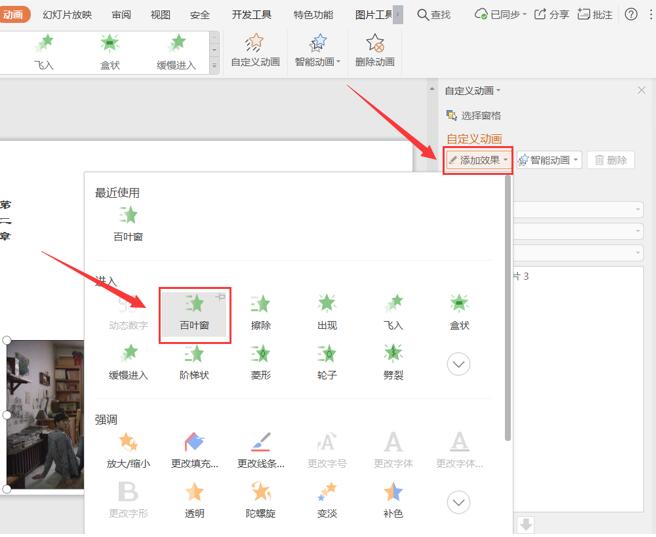Screen dimensions: 656x537
Task: Expand more 强调 emphasis effects
Action: tap(459, 502)
